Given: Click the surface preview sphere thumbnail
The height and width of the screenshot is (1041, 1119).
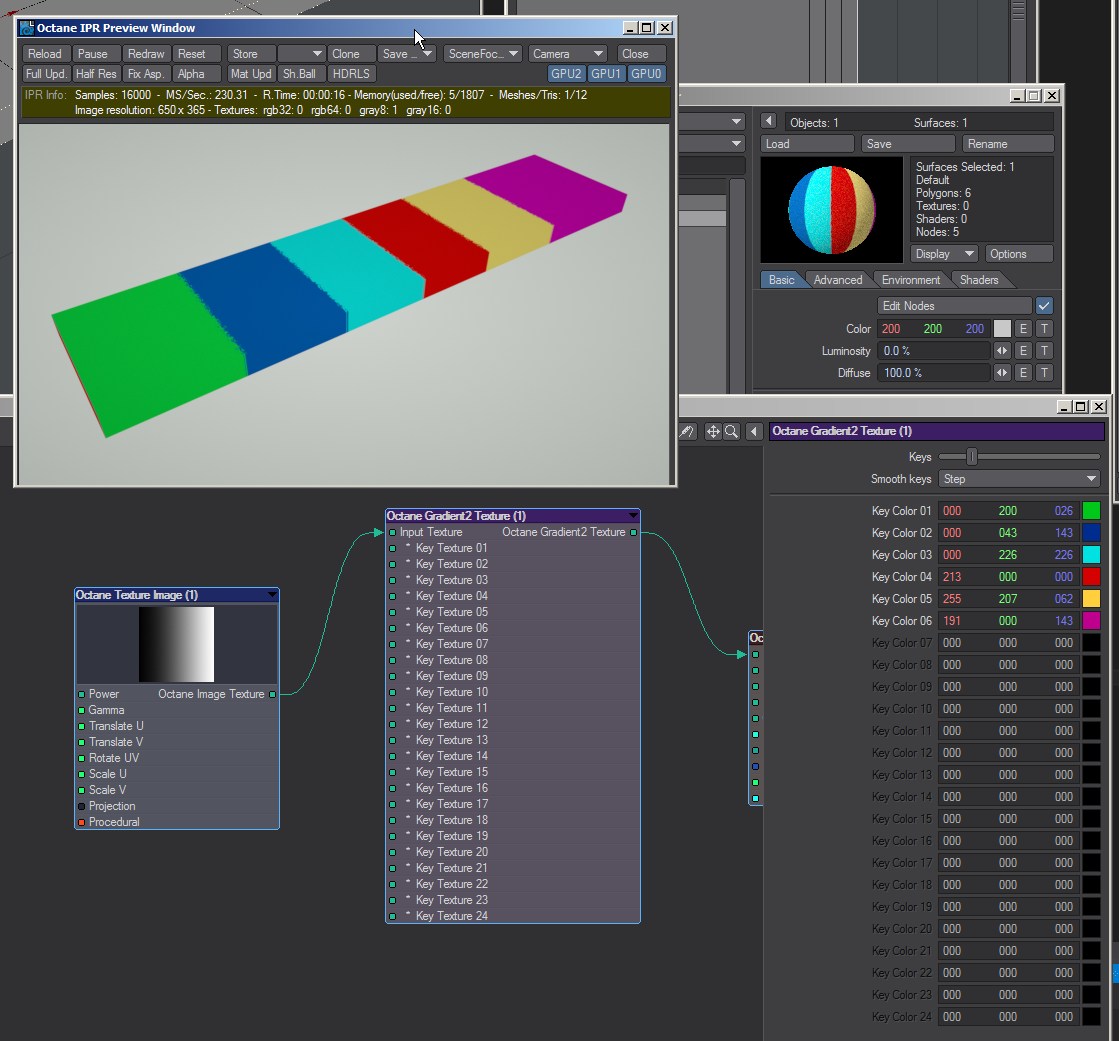Looking at the screenshot, I should pos(833,209).
